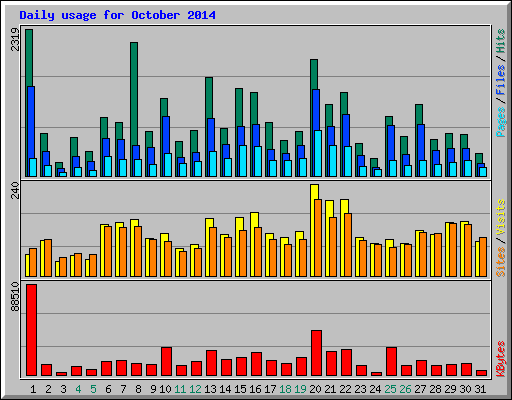The width and height of the screenshot is (512, 400).
Task: Click the day "1" label on the x-axis
Action: pyautogui.click(x=33, y=389)
